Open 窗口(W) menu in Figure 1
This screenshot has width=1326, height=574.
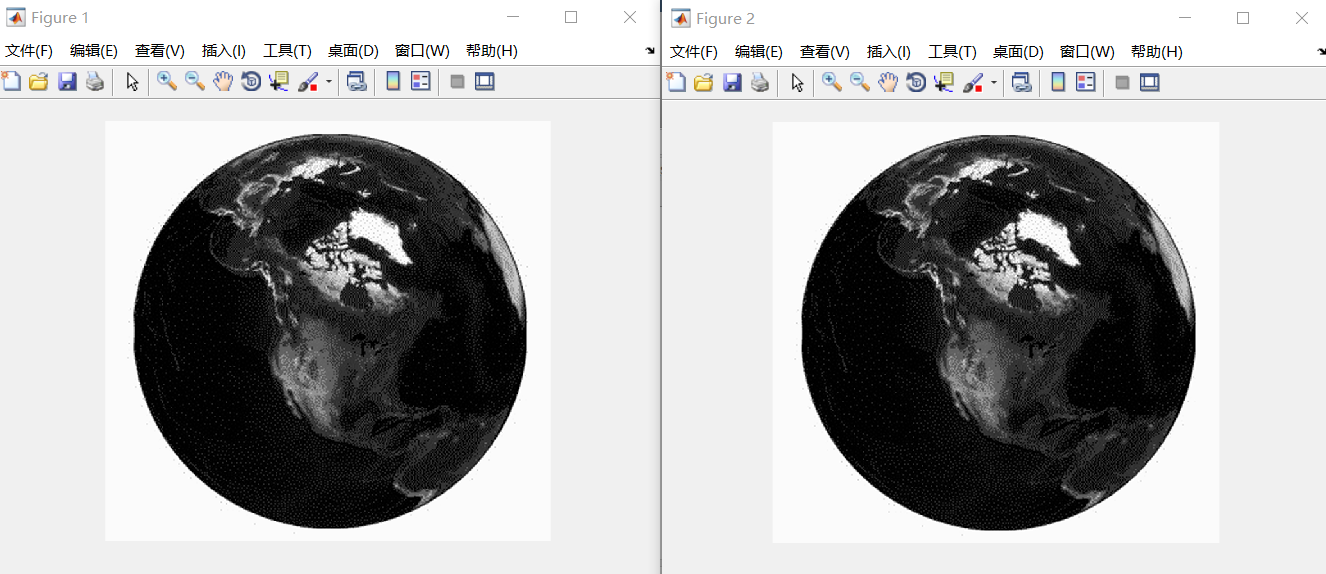click(423, 51)
